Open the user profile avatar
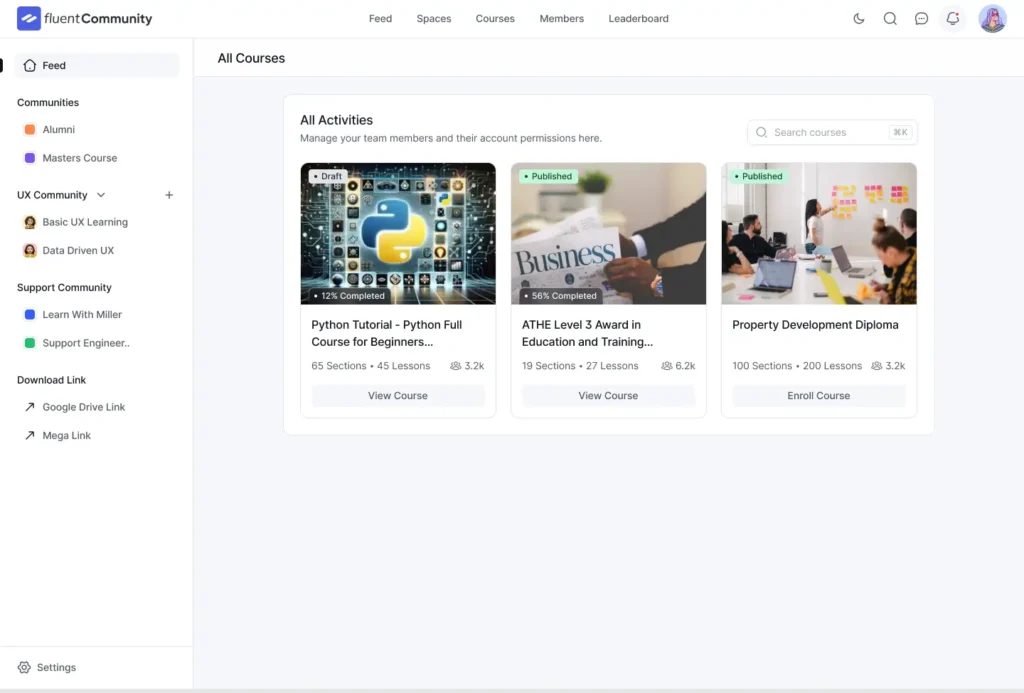 pyautogui.click(x=992, y=18)
